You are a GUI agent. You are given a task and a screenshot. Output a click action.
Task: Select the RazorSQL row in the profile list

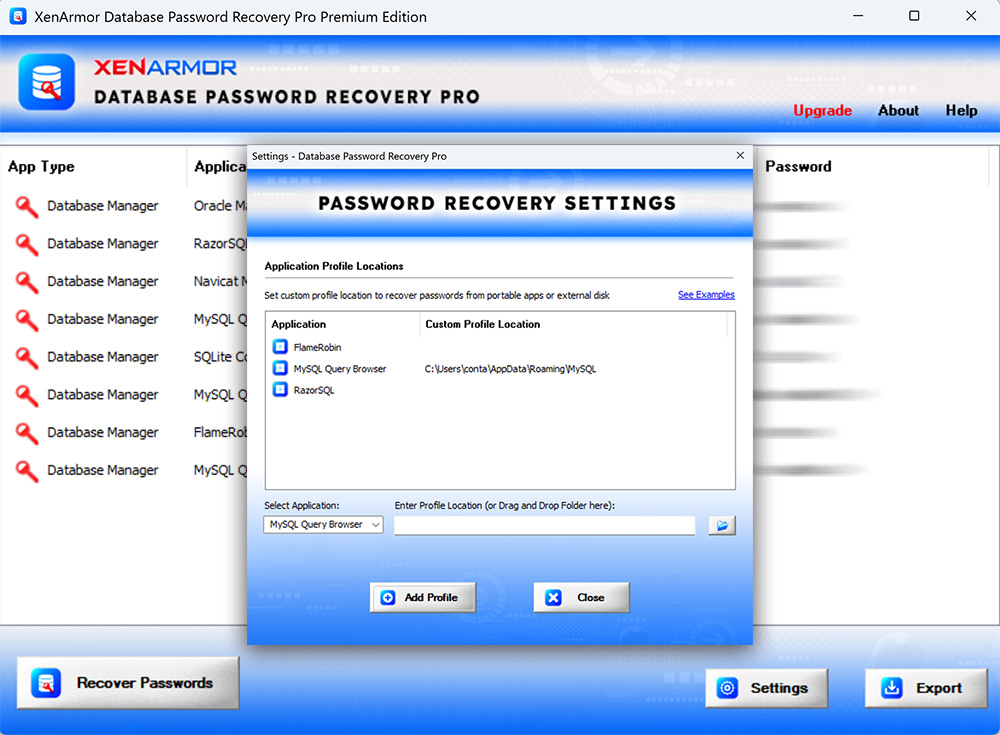[500, 390]
